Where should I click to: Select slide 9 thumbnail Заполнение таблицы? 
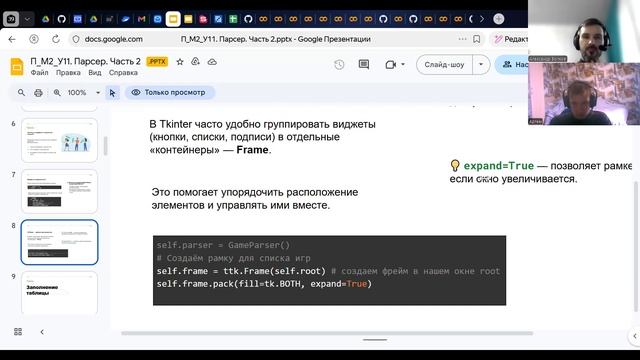60,292
